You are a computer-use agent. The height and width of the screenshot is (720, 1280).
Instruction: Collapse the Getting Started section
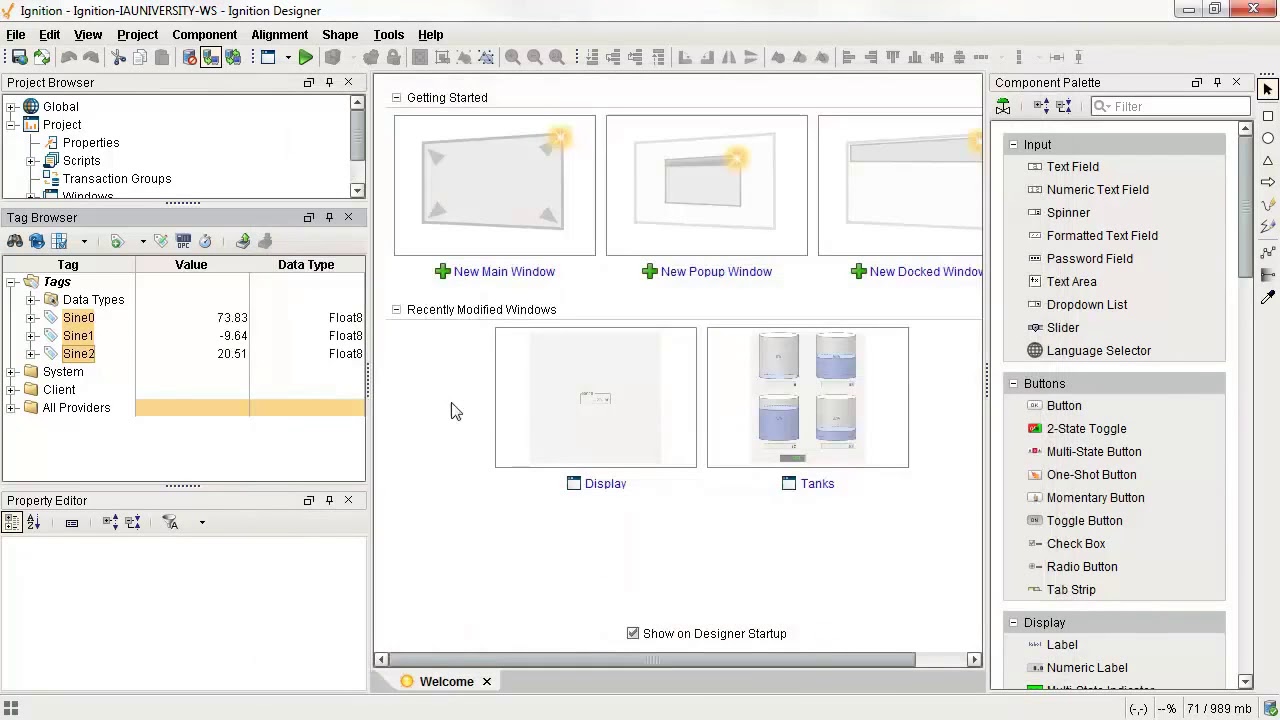pyautogui.click(x=396, y=97)
